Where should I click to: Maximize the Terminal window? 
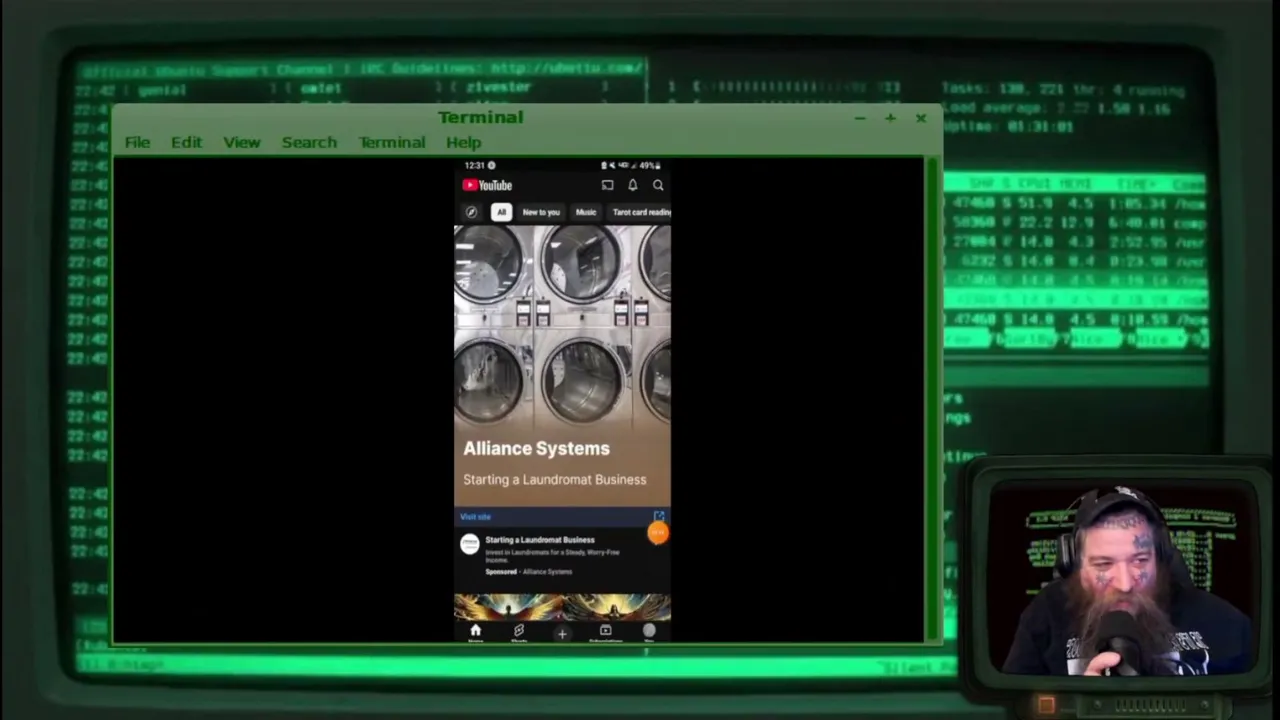pyautogui.click(x=890, y=118)
